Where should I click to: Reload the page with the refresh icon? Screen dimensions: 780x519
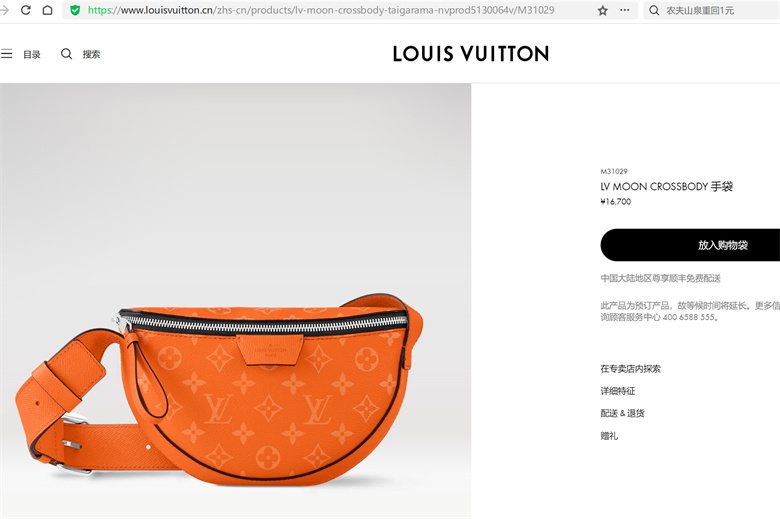26,10
